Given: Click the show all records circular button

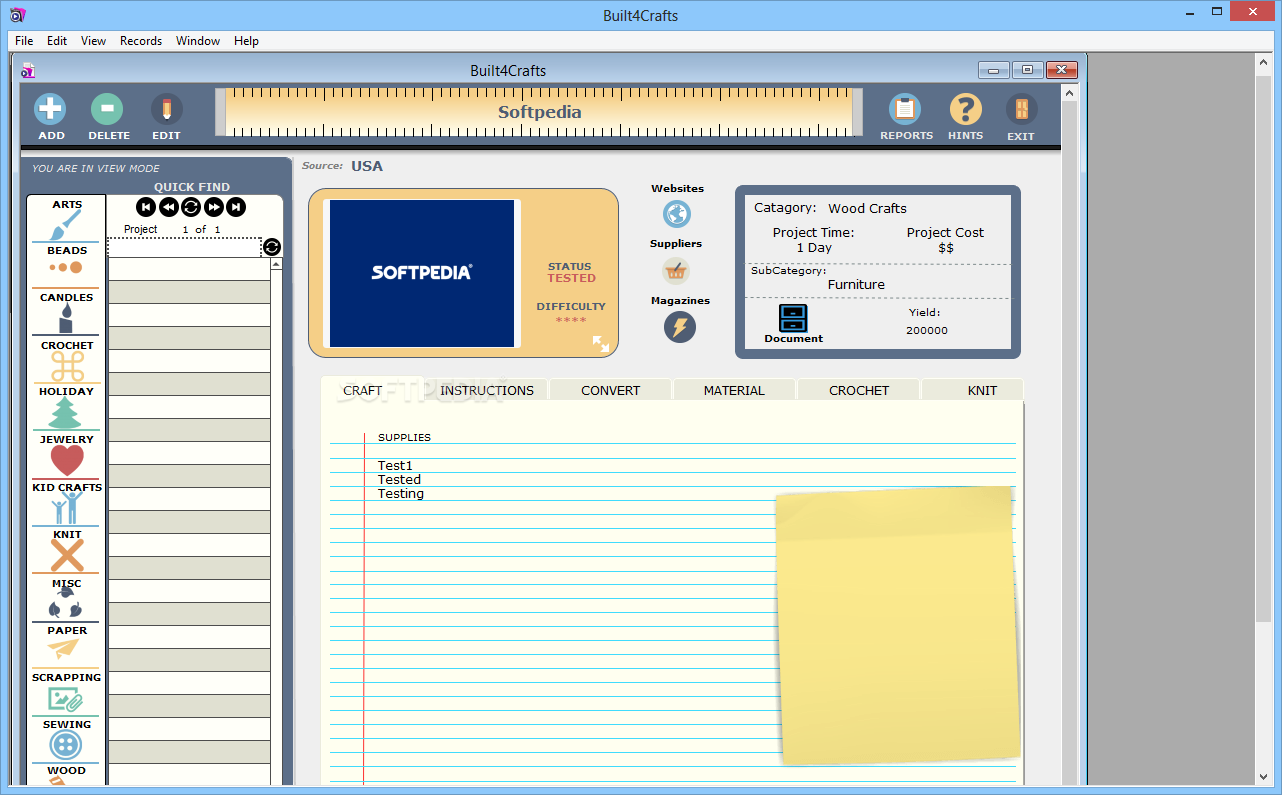Looking at the screenshot, I should [191, 207].
